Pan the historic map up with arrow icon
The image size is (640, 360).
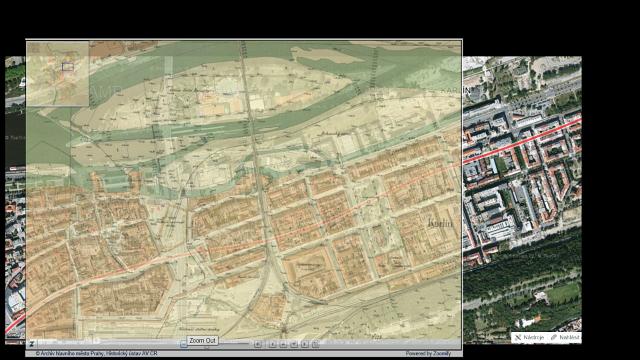coord(283,344)
